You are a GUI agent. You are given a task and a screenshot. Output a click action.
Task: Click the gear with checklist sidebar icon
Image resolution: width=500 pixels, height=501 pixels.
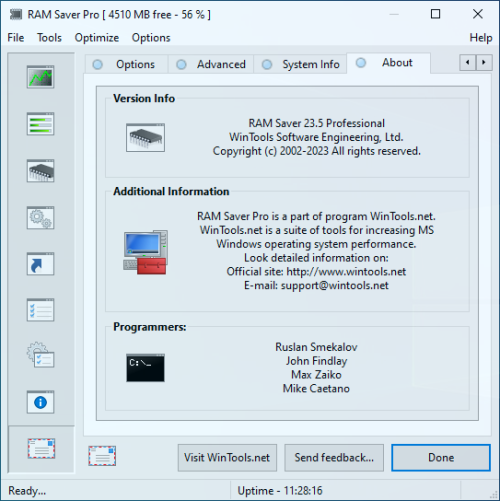(x=40, y=355)
